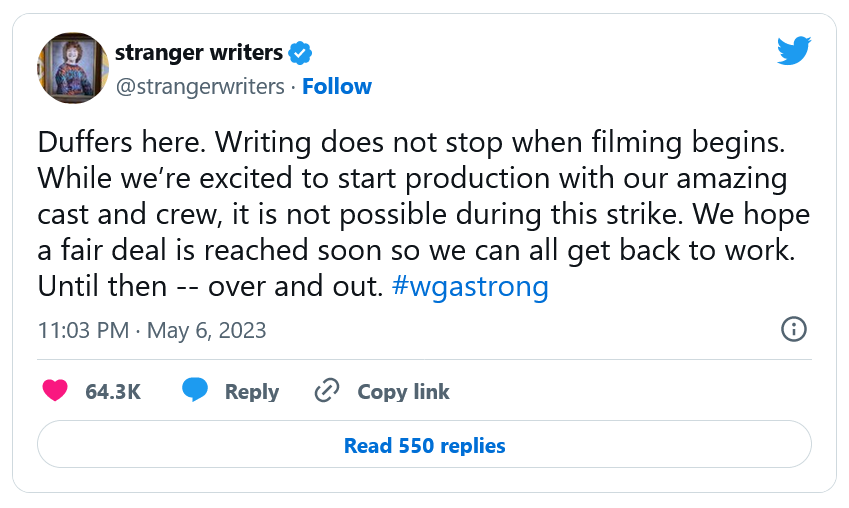
Task: Click the 'over and out' phrase in tweet
Action: pyautogui.click(x=294, y=286)
